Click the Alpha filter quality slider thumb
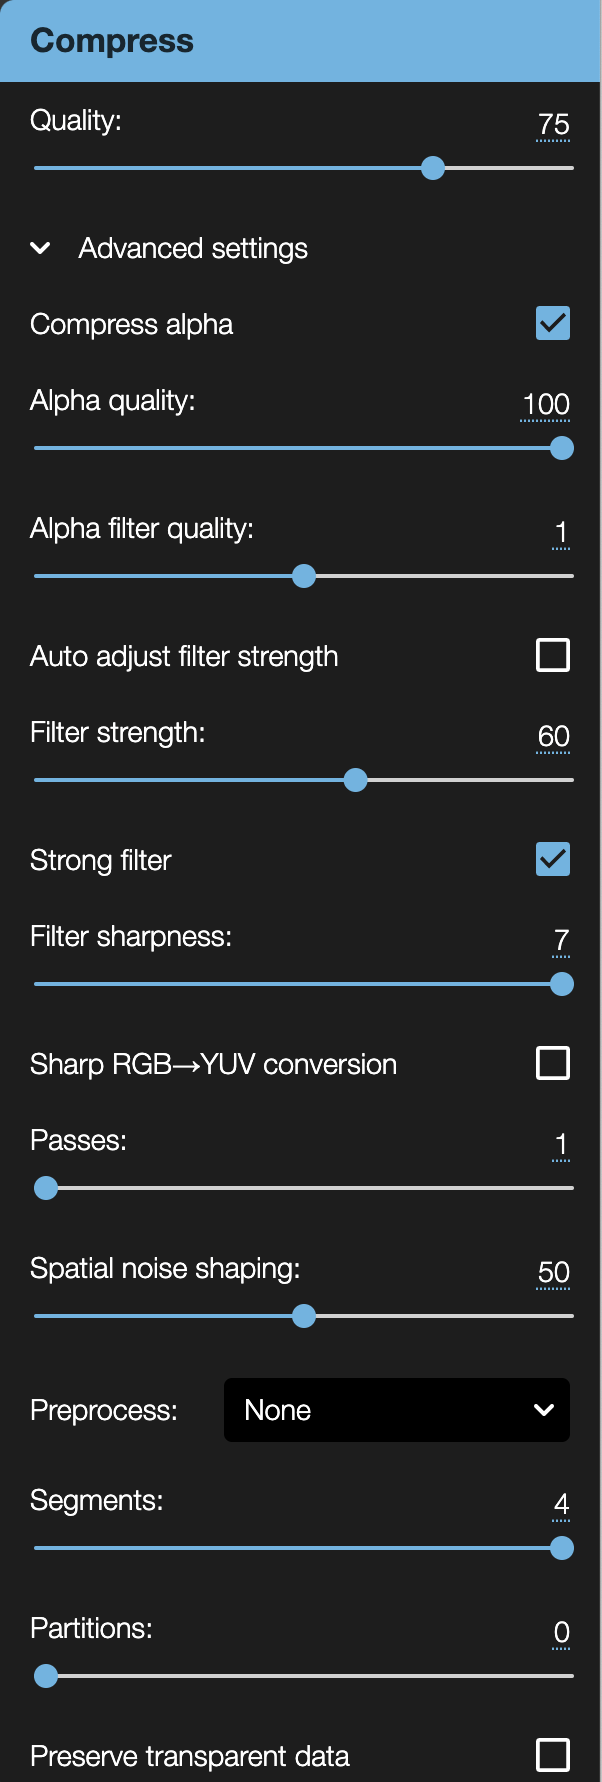Image resolution: width=602 pixels, height=1782 pixels. (x=304, y=576)
